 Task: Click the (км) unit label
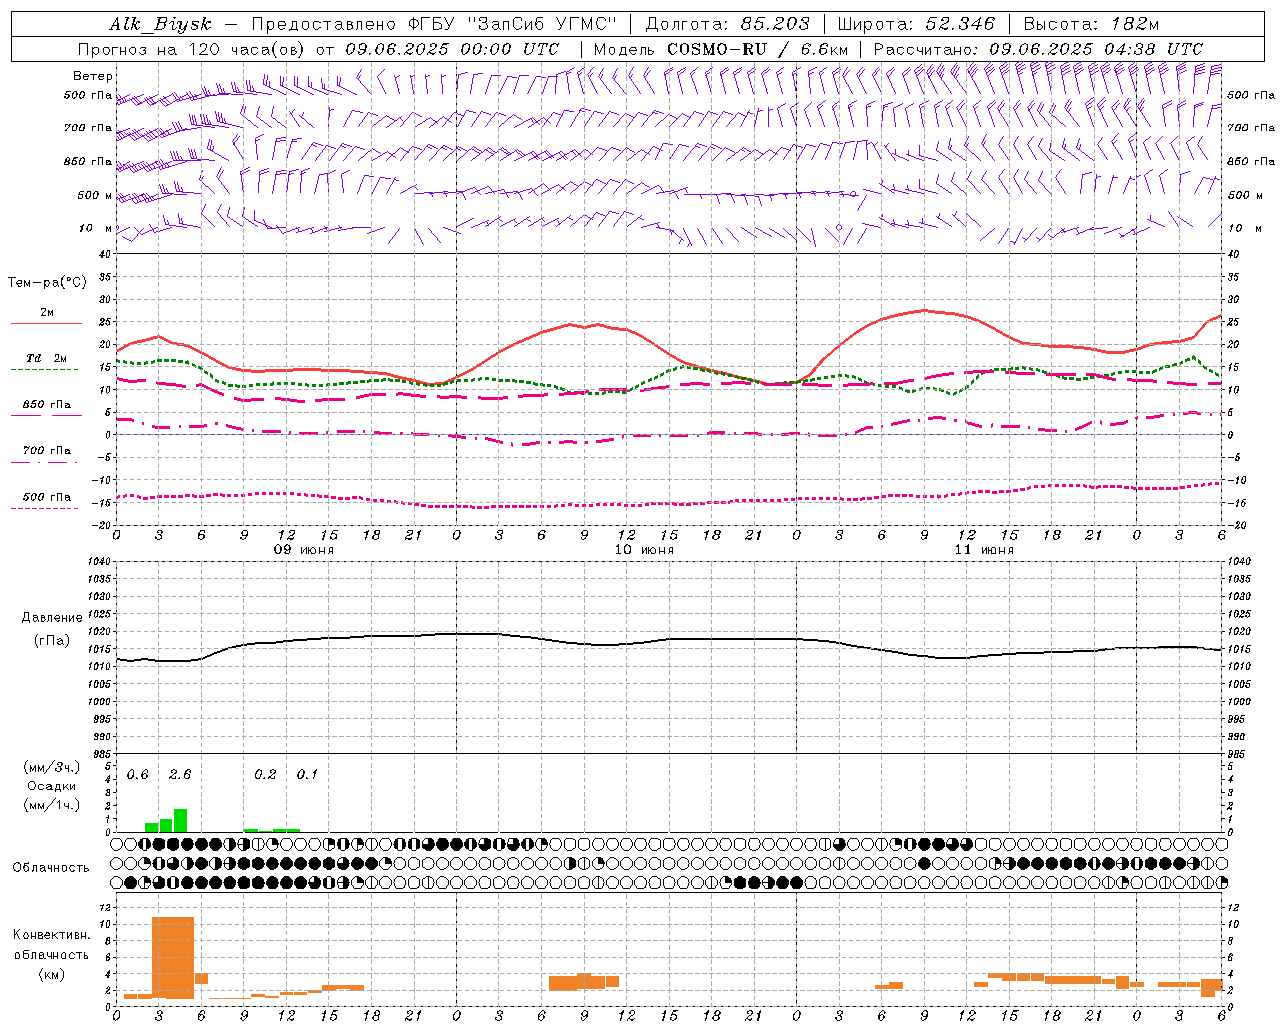click(x=51, y=974)
